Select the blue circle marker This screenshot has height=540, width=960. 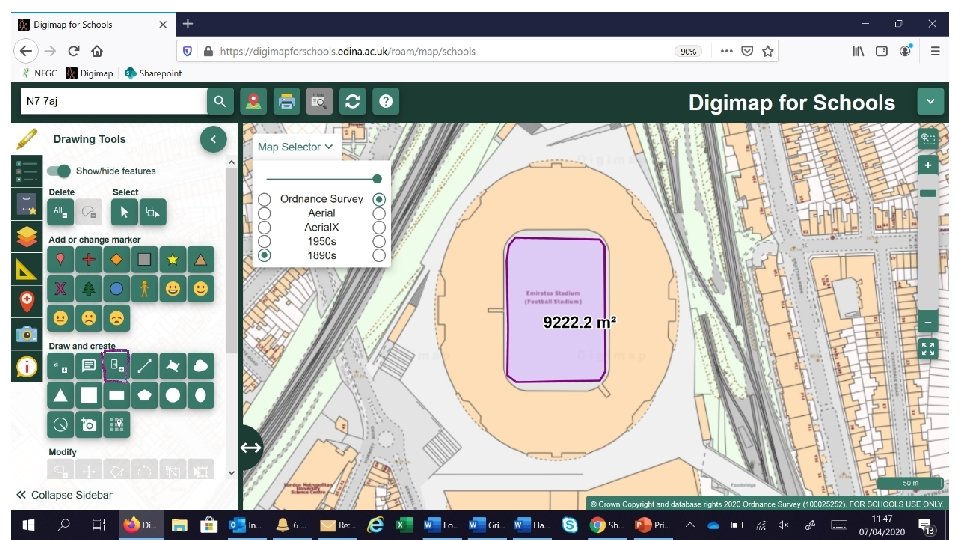(x=116, y=288)
